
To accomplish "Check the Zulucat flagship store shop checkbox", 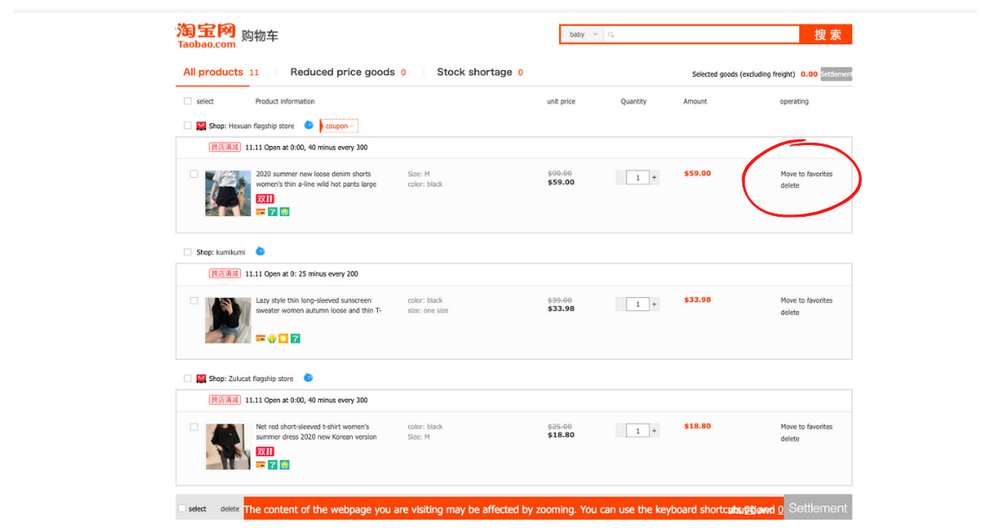I will (x=188, y=378).
